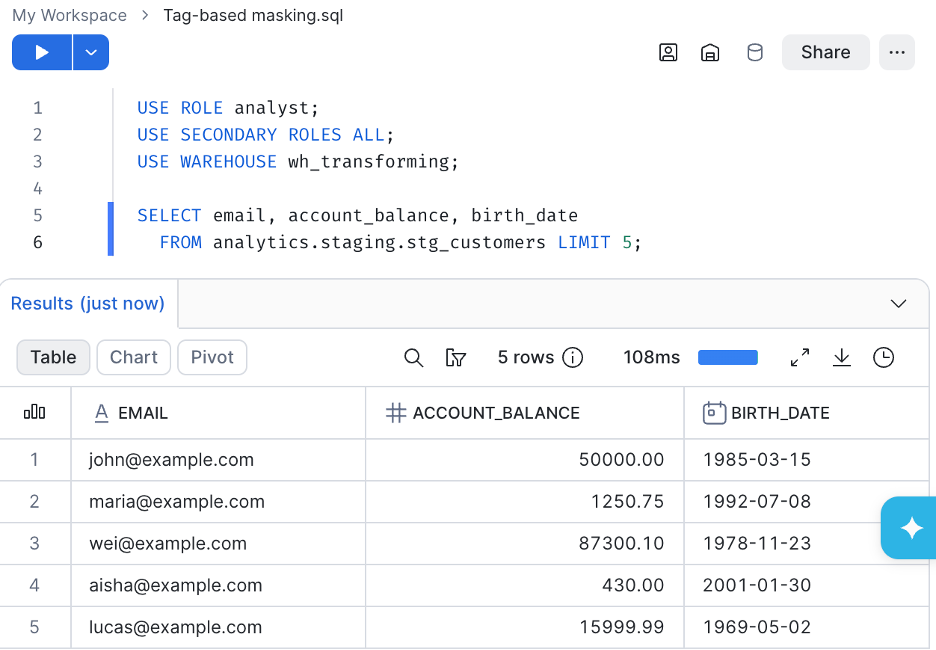Collapse the results panel chevron
Screen dimensions: 936x650
point(898,303)
